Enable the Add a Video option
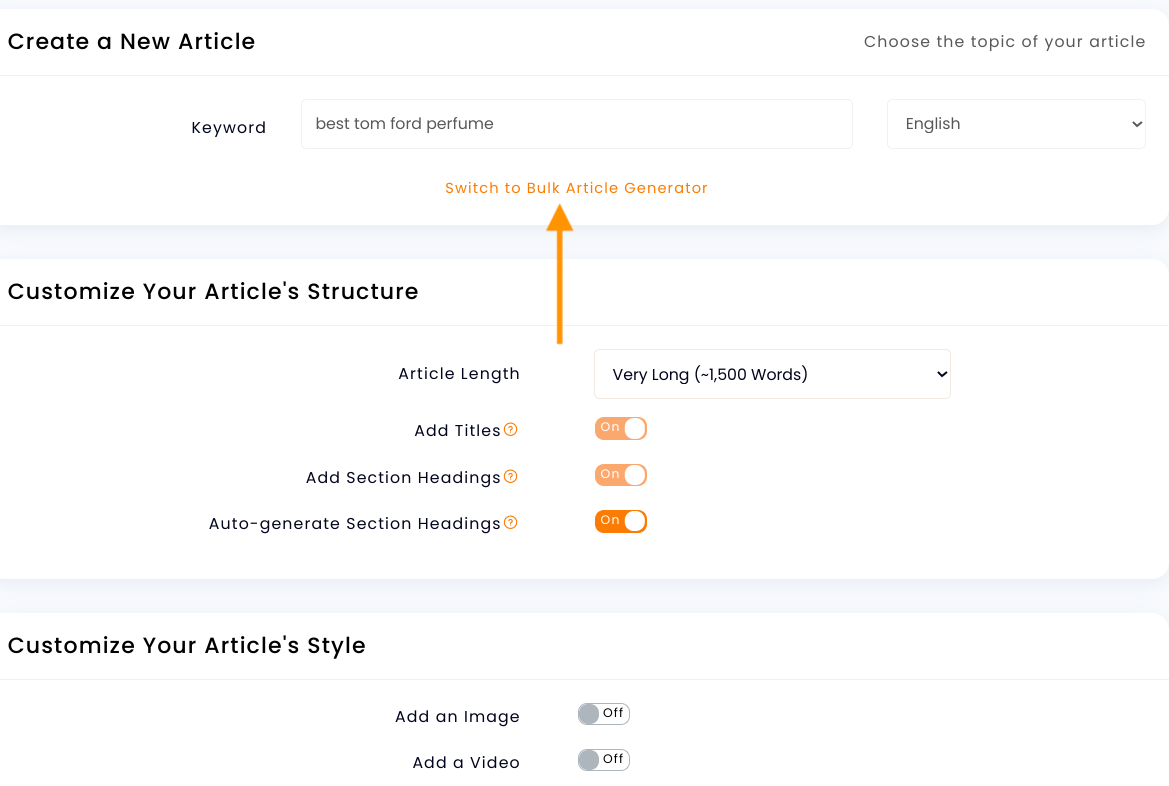1169x786 pixels. [603, 759]
